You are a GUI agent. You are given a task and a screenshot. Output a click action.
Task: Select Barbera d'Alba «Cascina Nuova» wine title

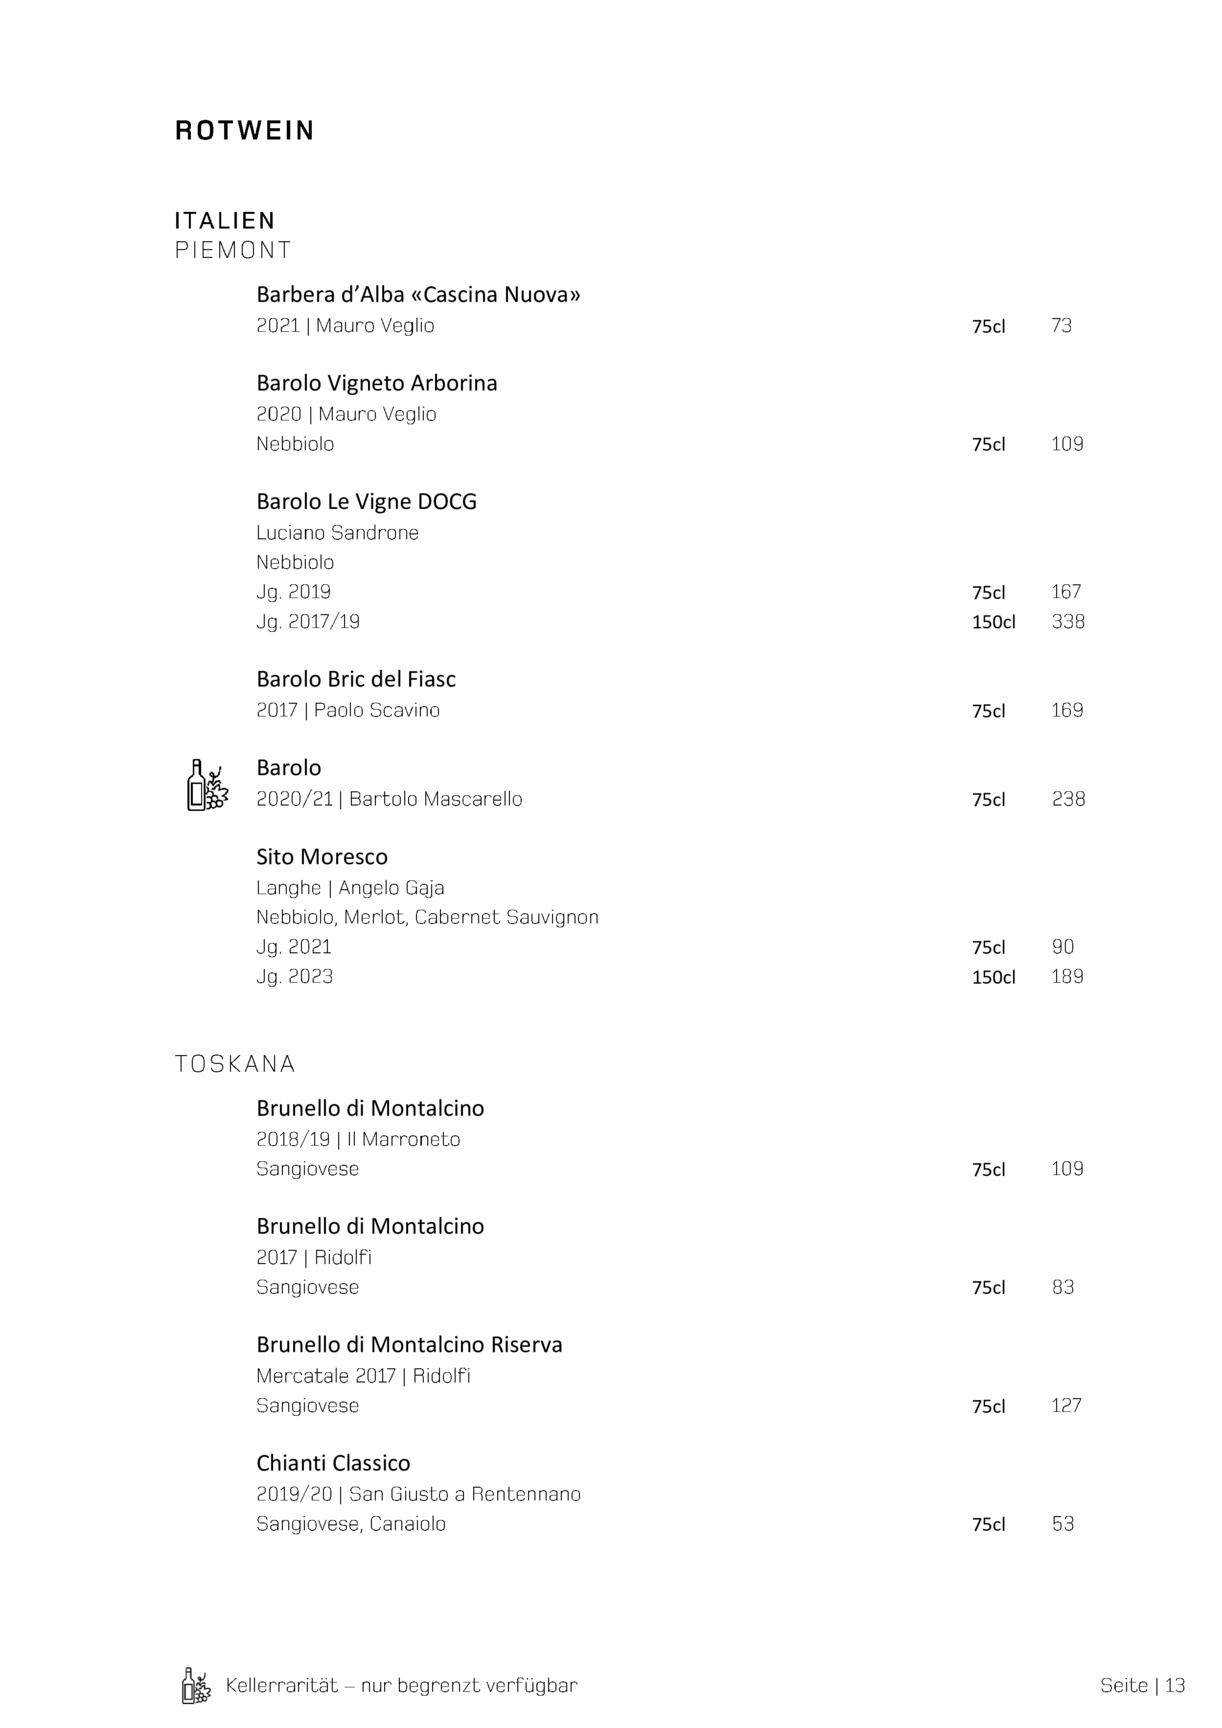[418, 295]
